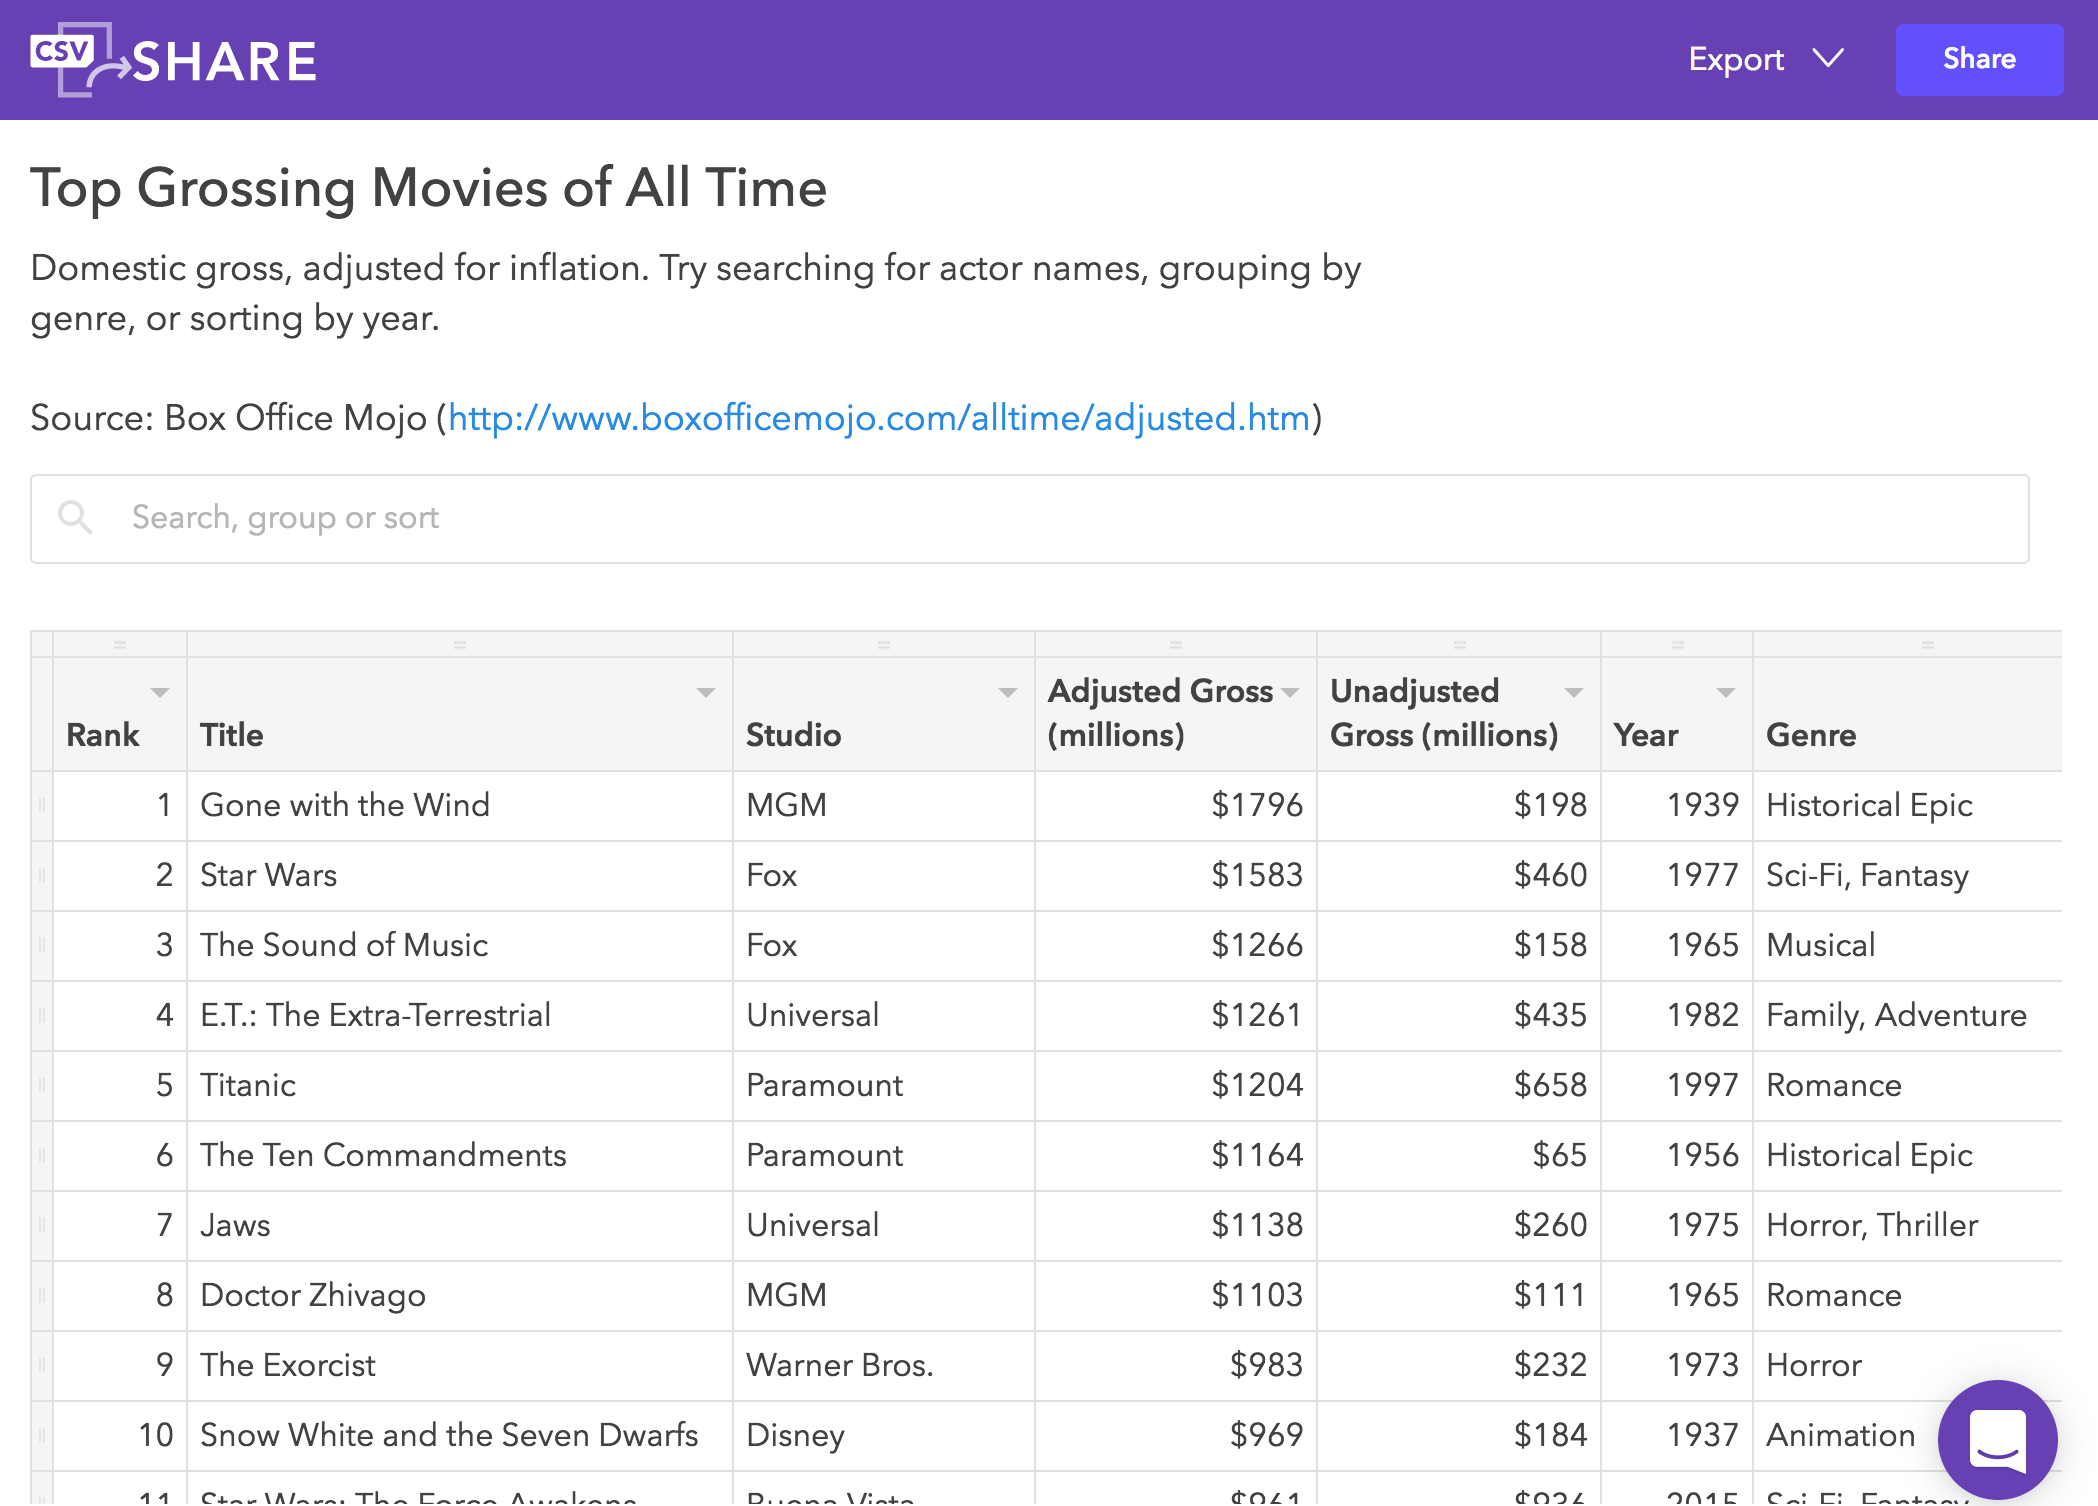Click the Title column drag handle
The height and width of the screenshot is (1506, 2098).
coord(460,645)
